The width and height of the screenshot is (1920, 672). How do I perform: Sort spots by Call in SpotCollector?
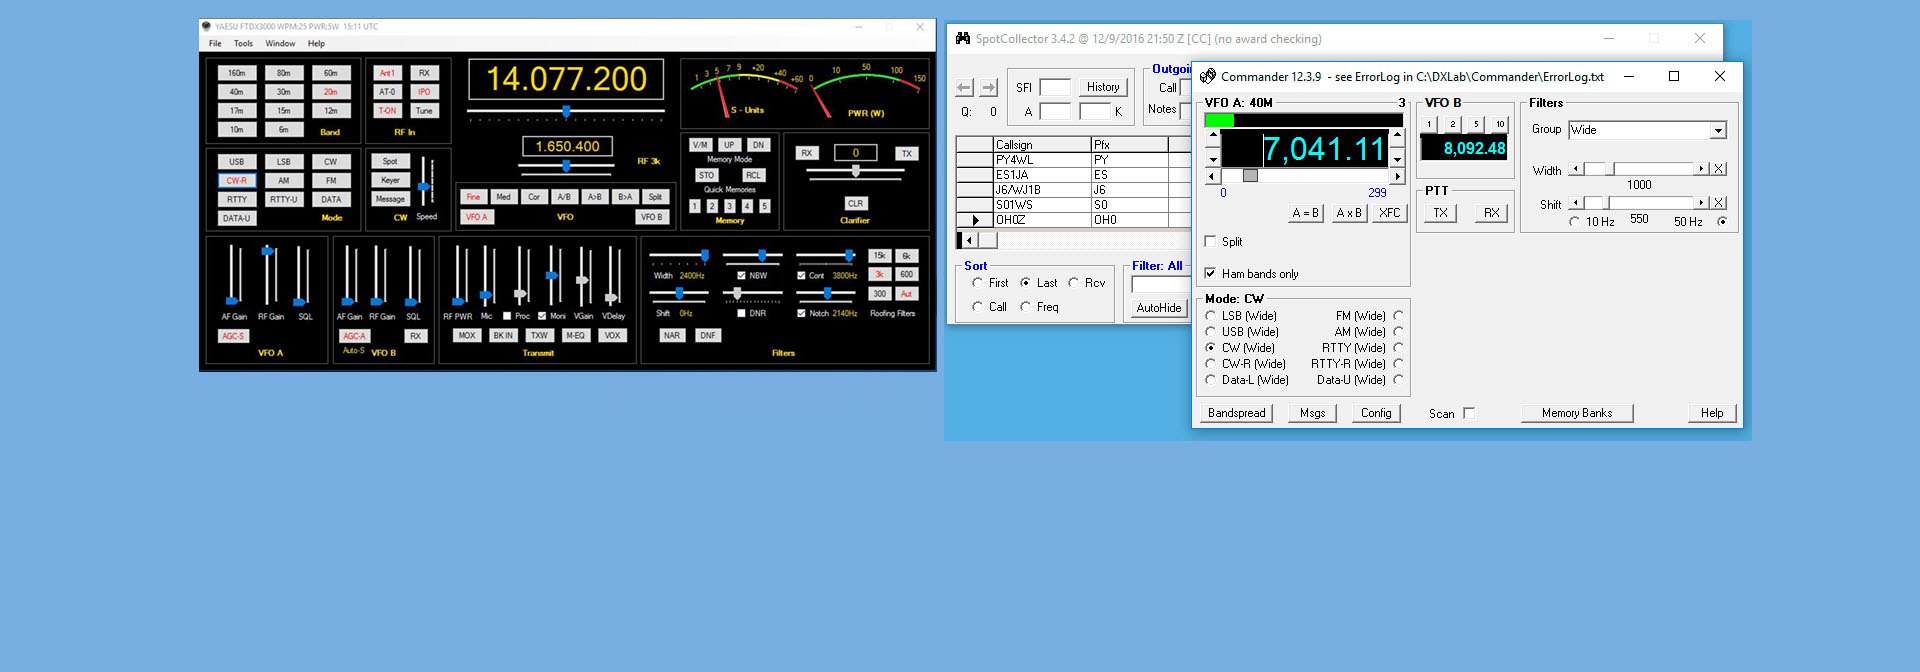click(x=978, y=307)
